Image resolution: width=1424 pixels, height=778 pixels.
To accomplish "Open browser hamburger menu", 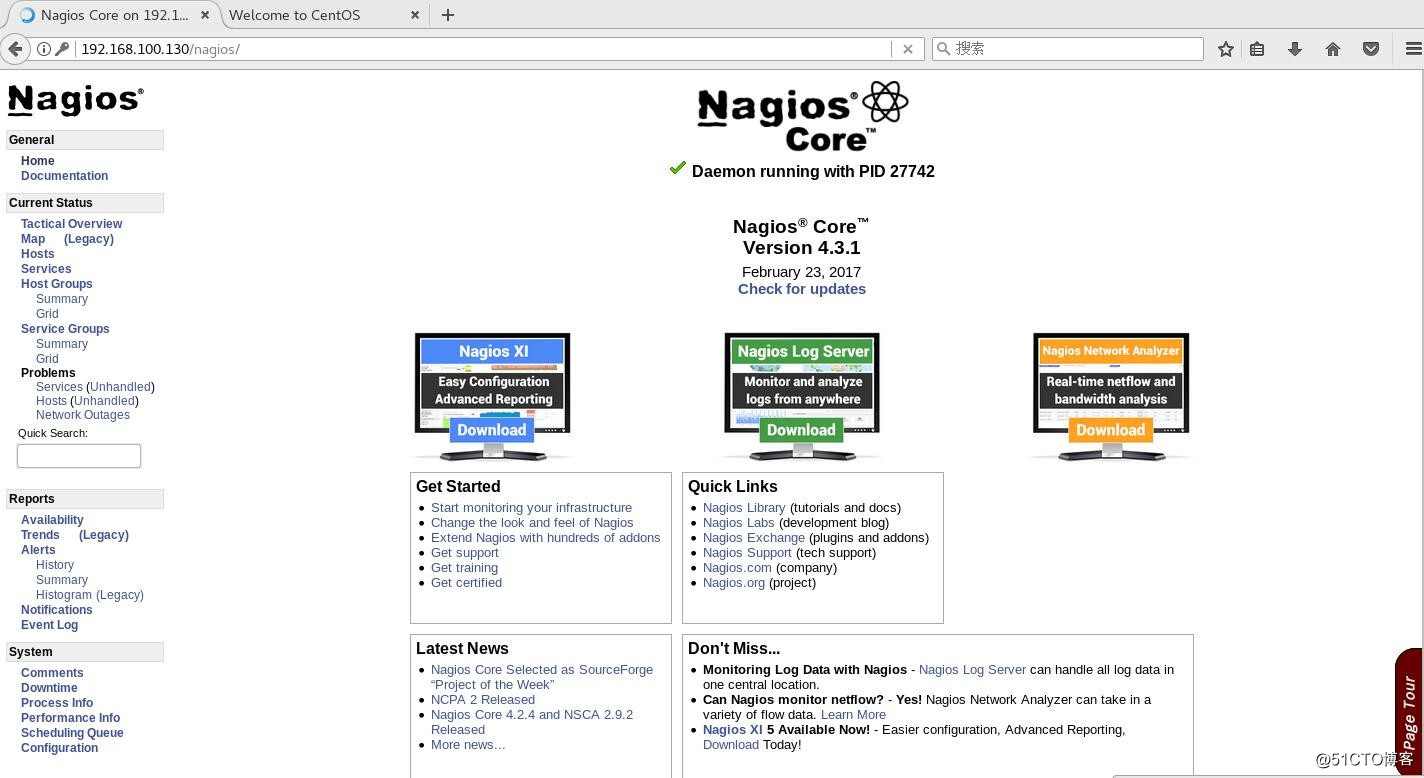I will click(x=1413, y=49).
